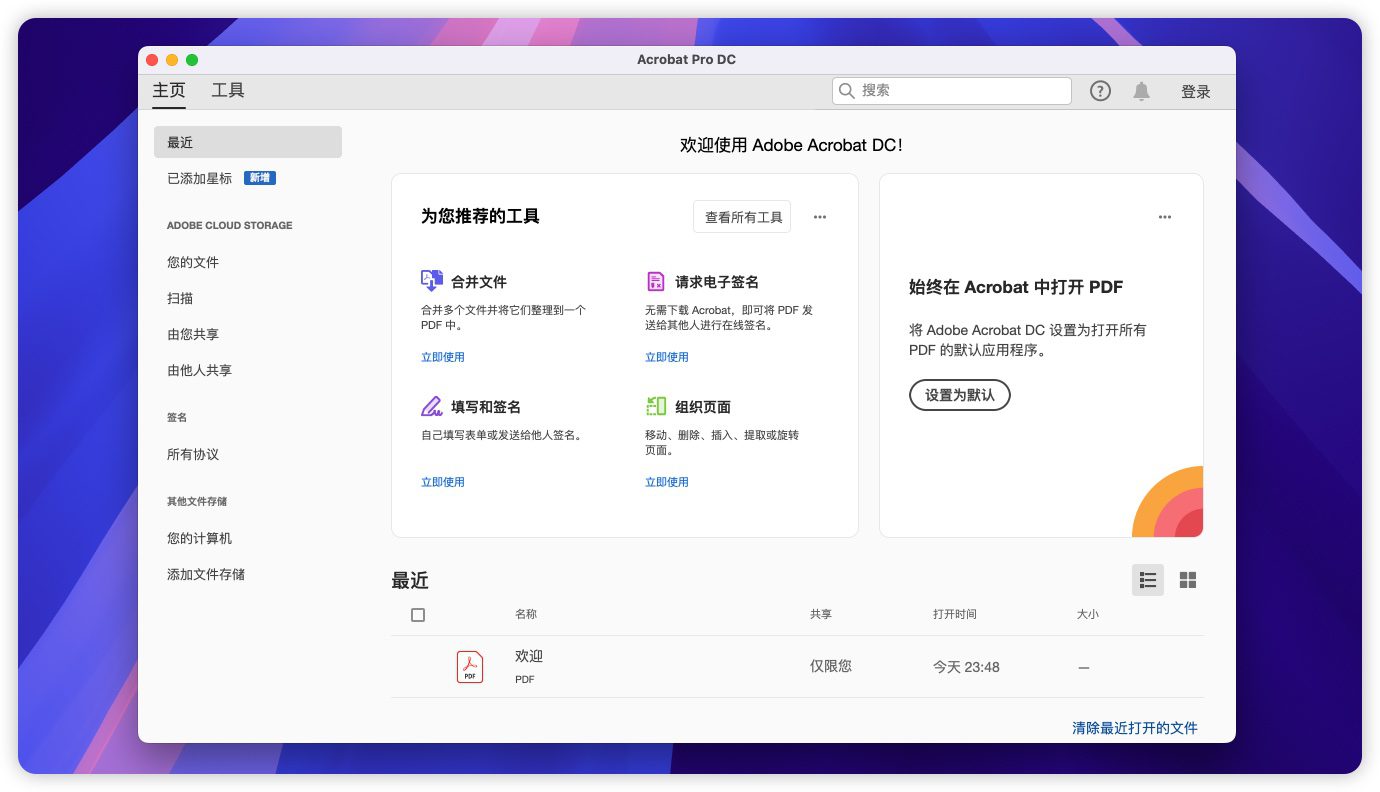Open more options in recommended tools card
Image resolution: width=1380 pixels, height=792 pixels.
820,217
